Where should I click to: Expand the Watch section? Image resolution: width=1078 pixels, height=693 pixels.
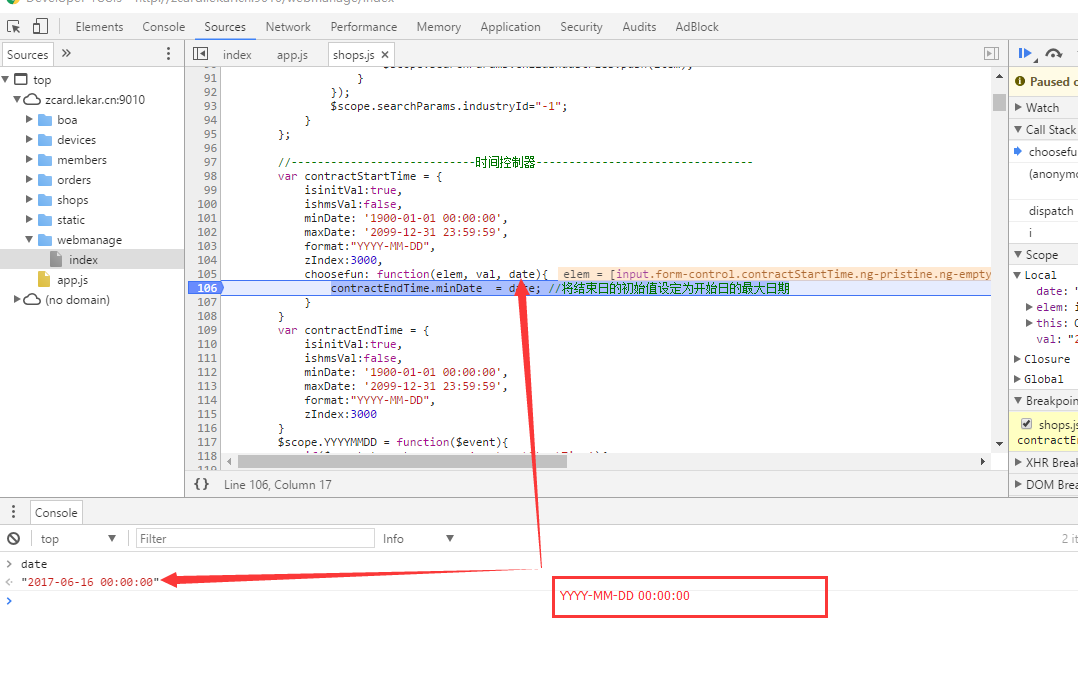coord(1019,107)
